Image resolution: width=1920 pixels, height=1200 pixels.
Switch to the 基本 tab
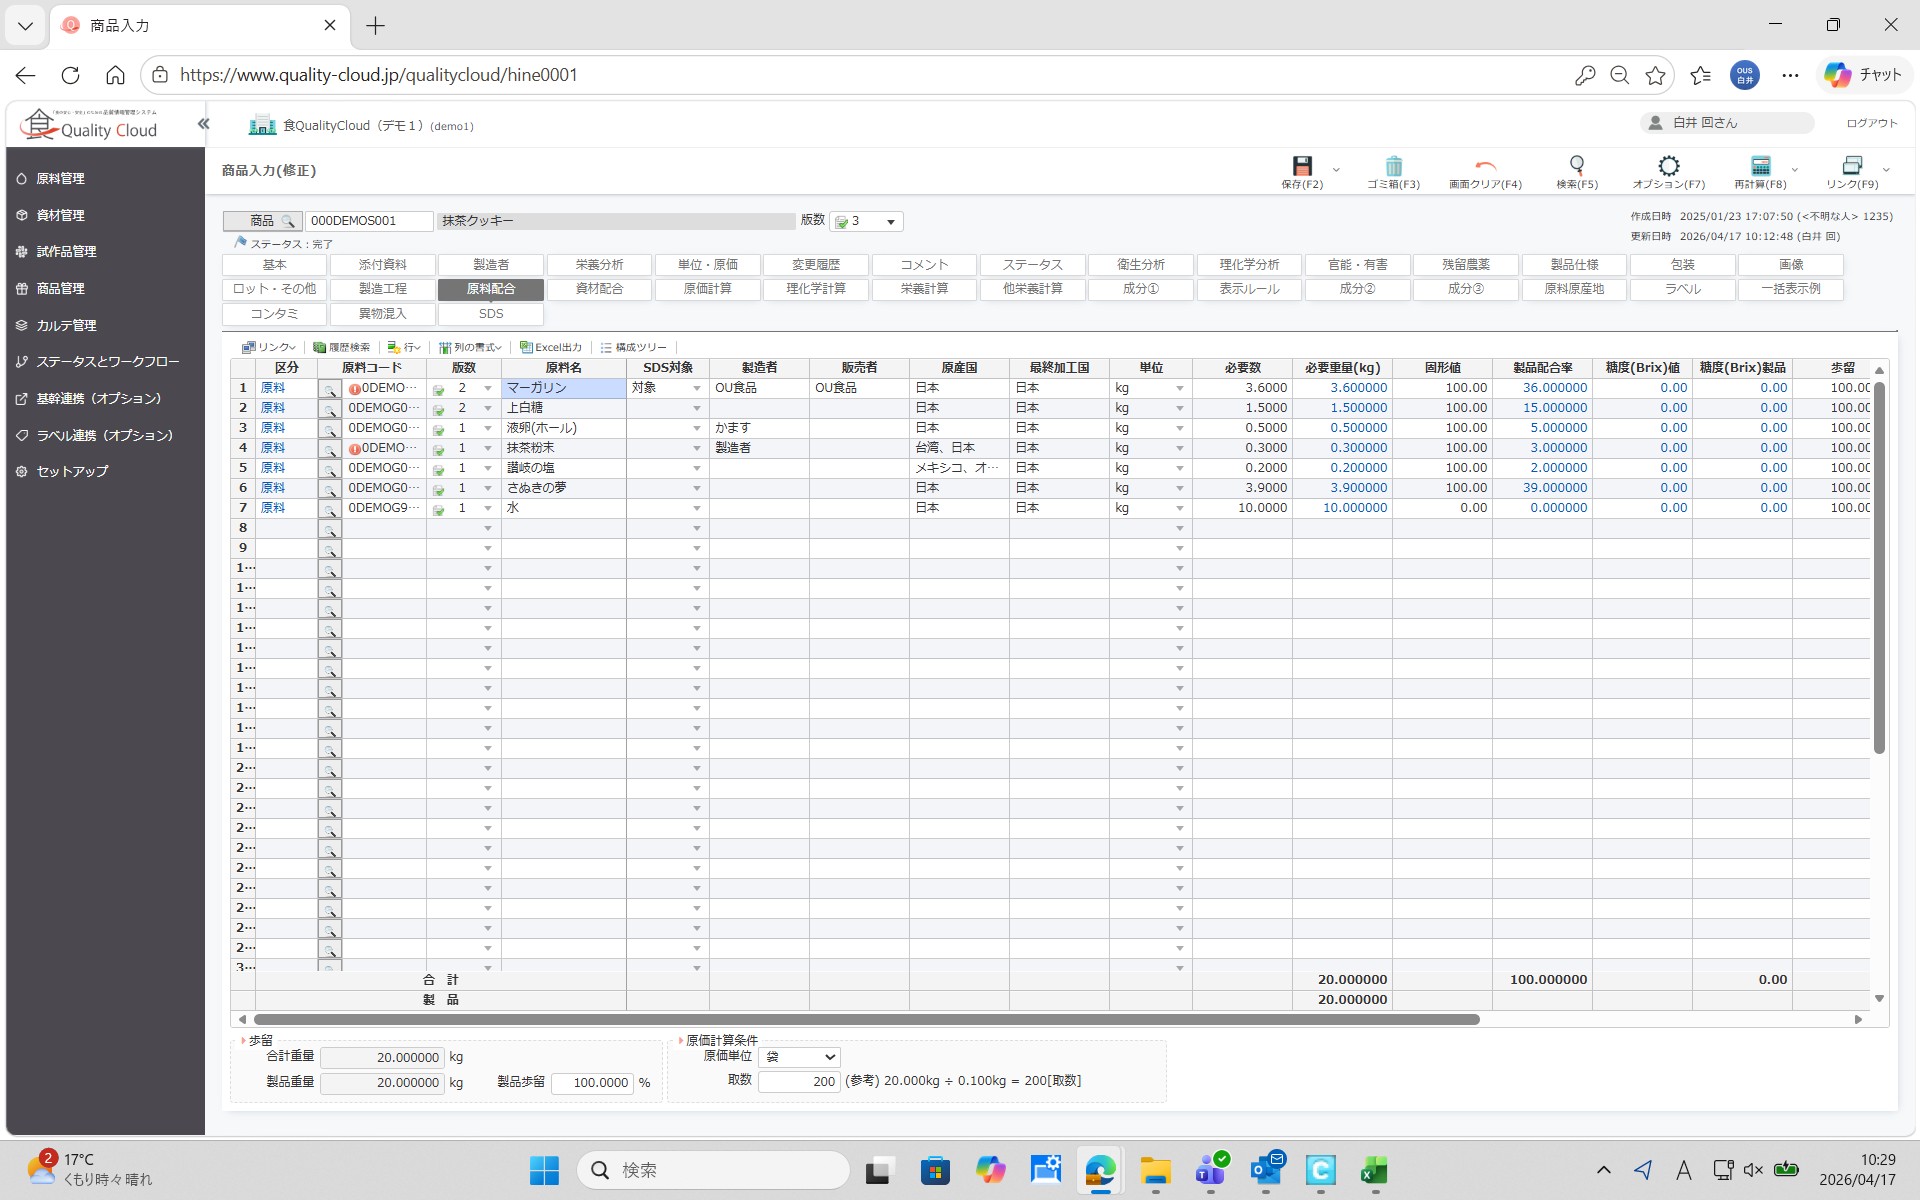274,265
